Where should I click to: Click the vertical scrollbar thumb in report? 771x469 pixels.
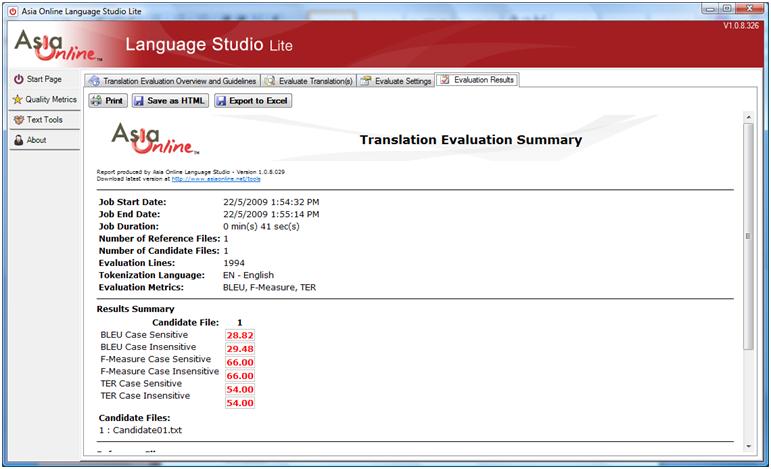click(748, 236)
